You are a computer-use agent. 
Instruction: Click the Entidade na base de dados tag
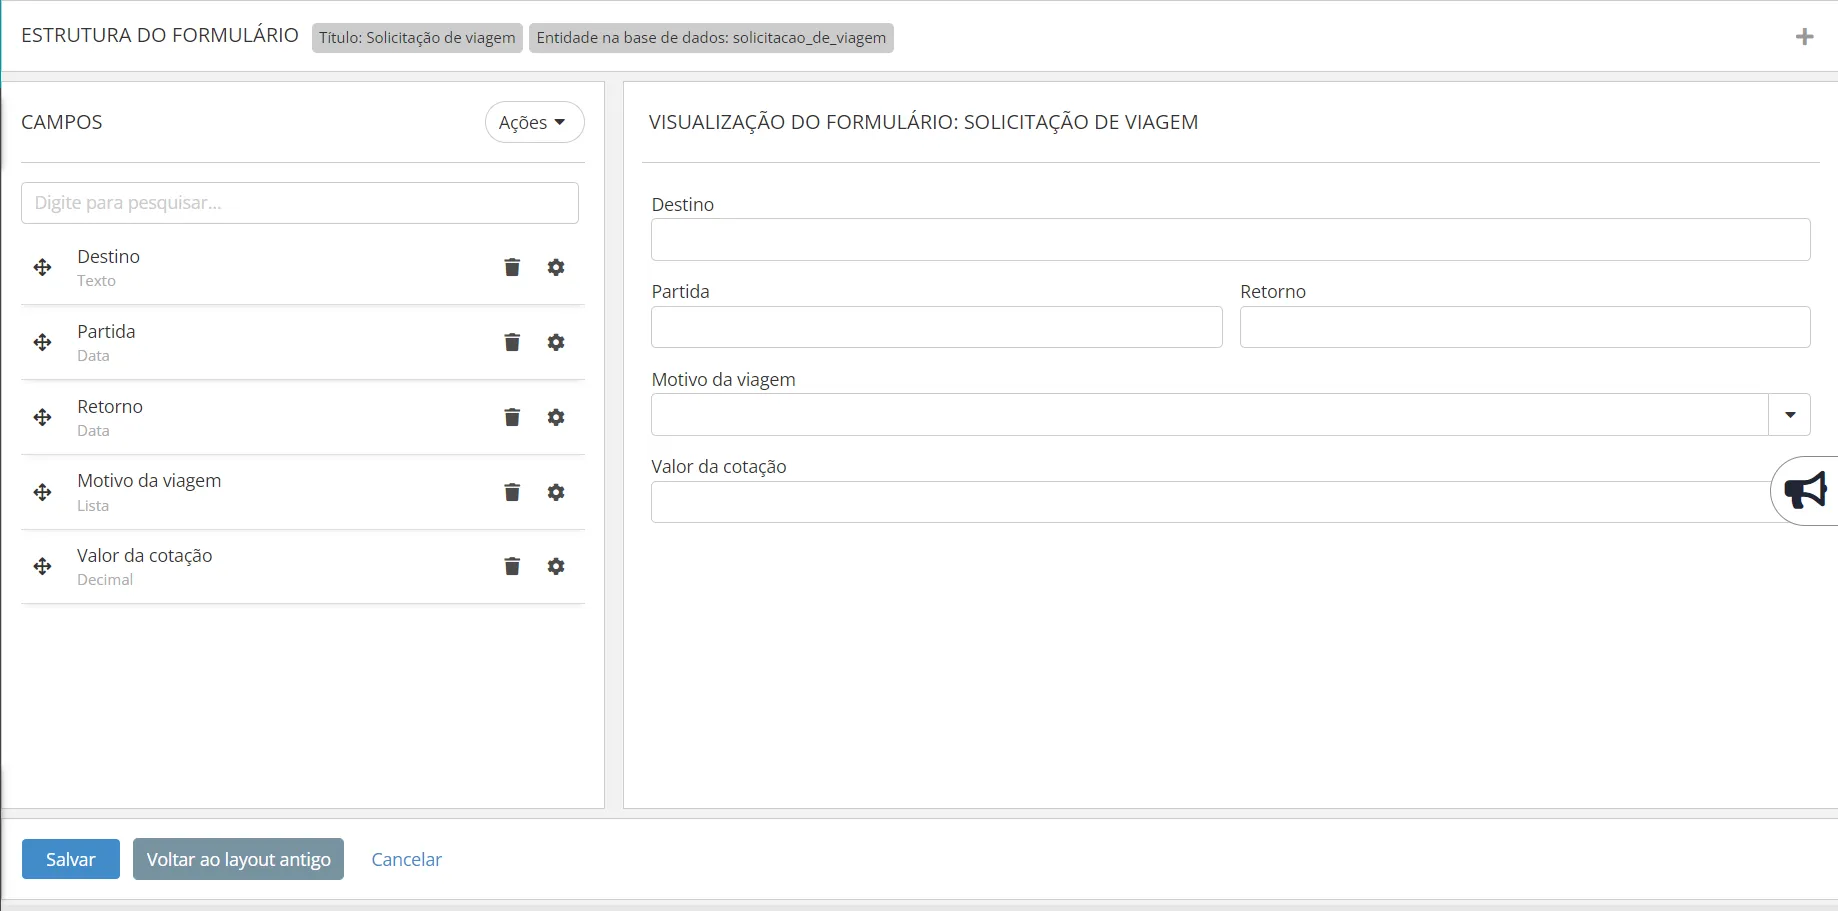[x=711, y=38]
